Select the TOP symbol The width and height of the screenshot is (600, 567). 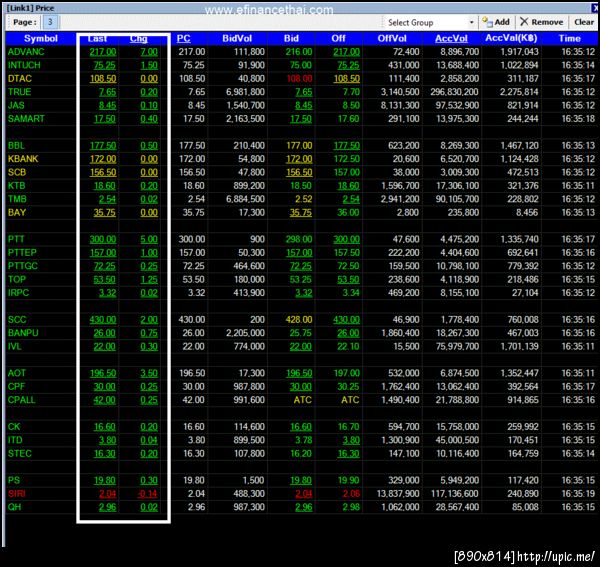tap(17, 279)
